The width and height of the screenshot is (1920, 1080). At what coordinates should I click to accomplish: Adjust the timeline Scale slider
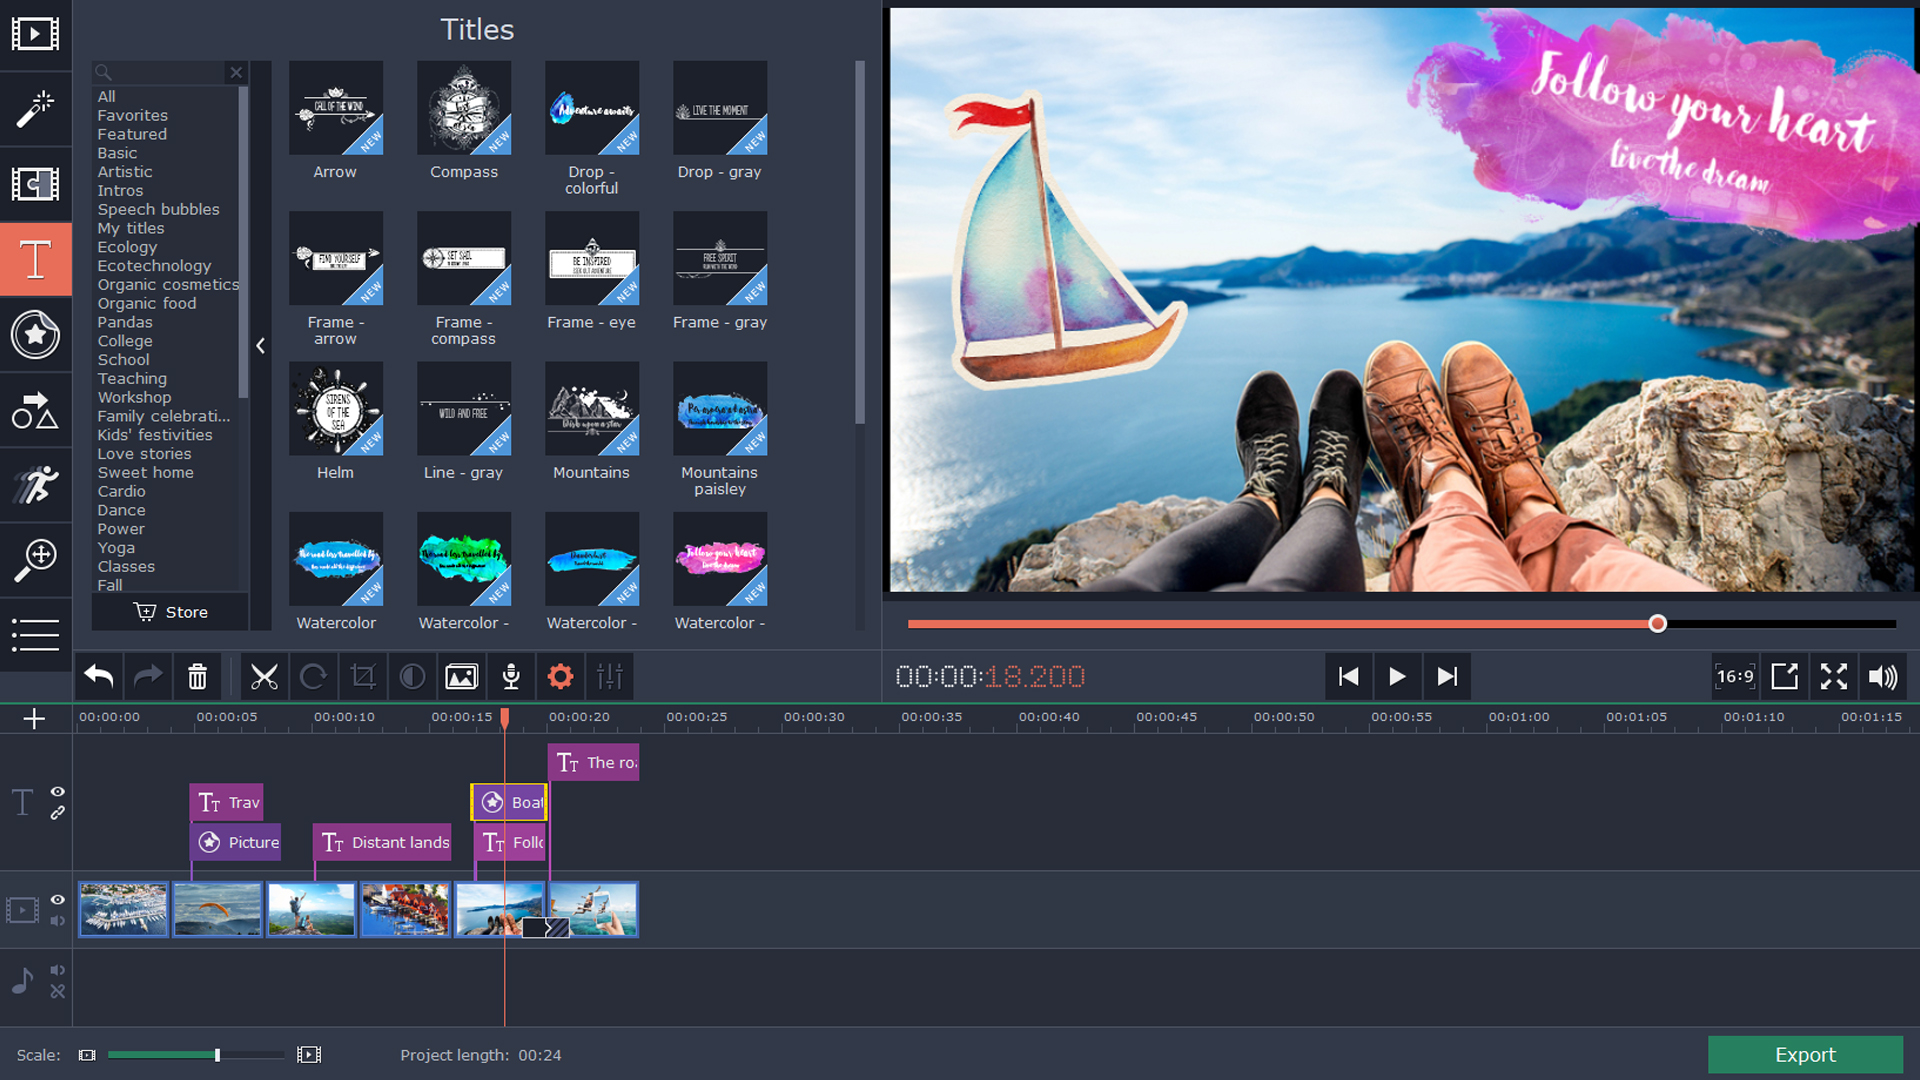pos(216,1054)
